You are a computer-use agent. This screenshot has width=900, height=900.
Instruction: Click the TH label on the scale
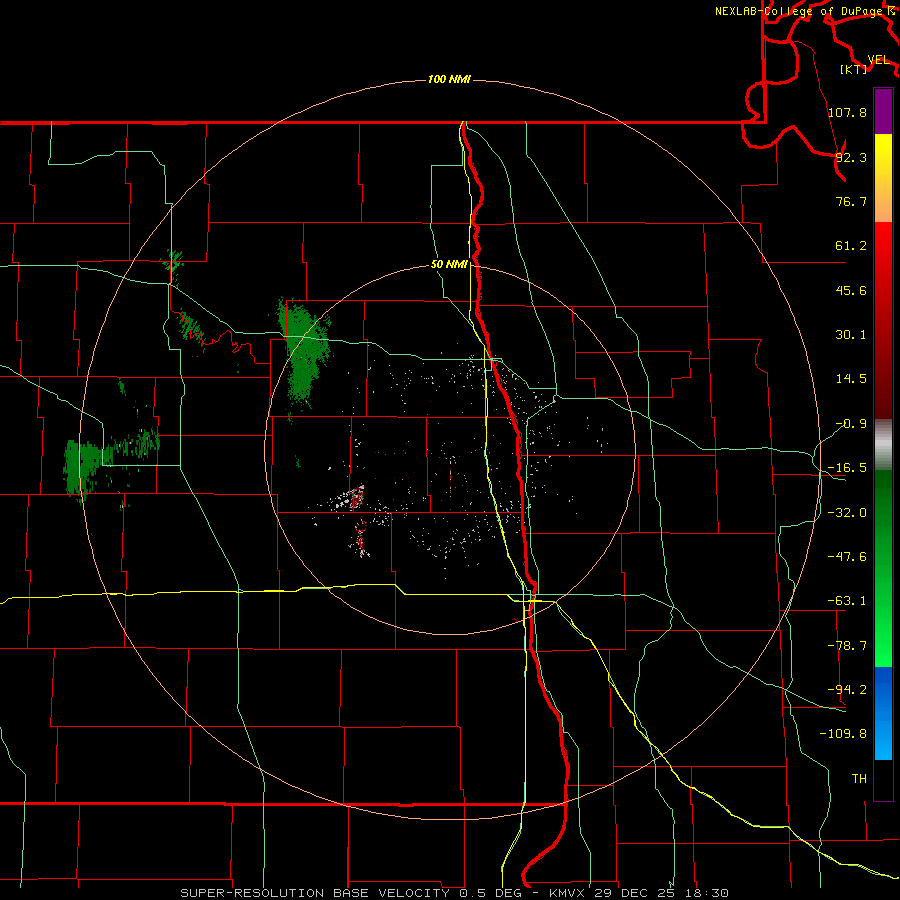(x=859, y=779)
